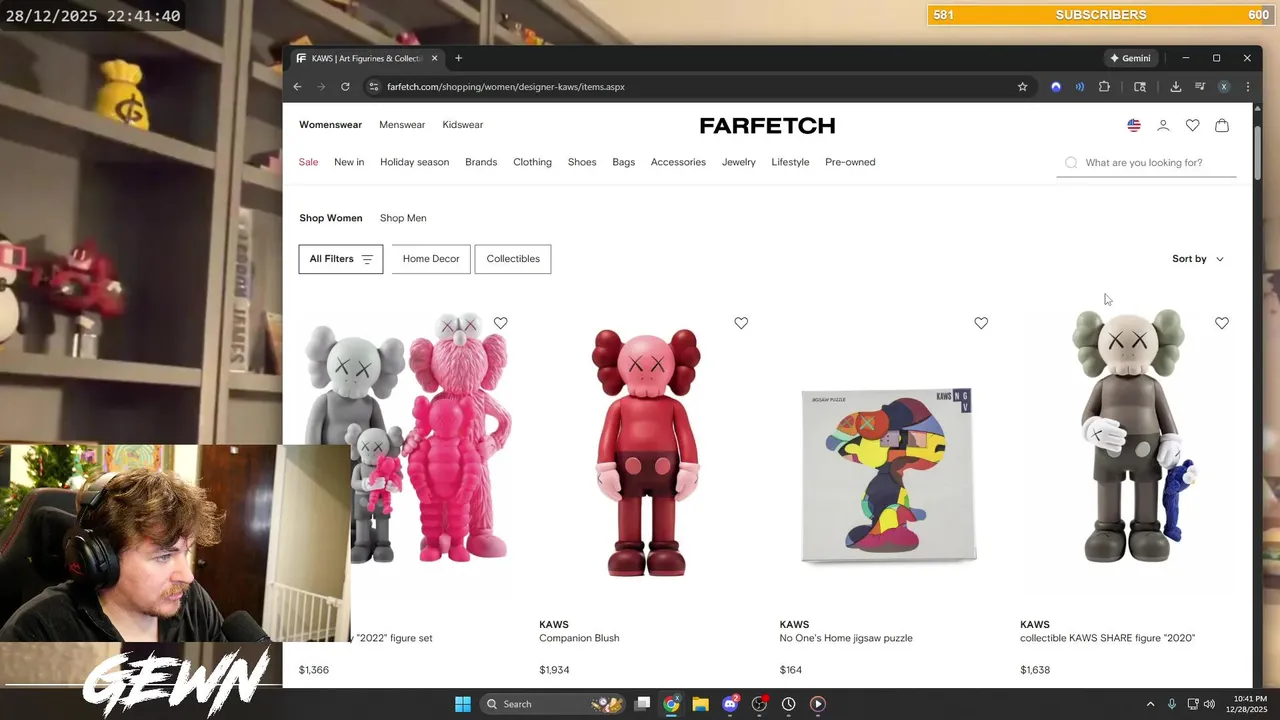
Task: View site information icon in address bar
Action: click(373, 87)
